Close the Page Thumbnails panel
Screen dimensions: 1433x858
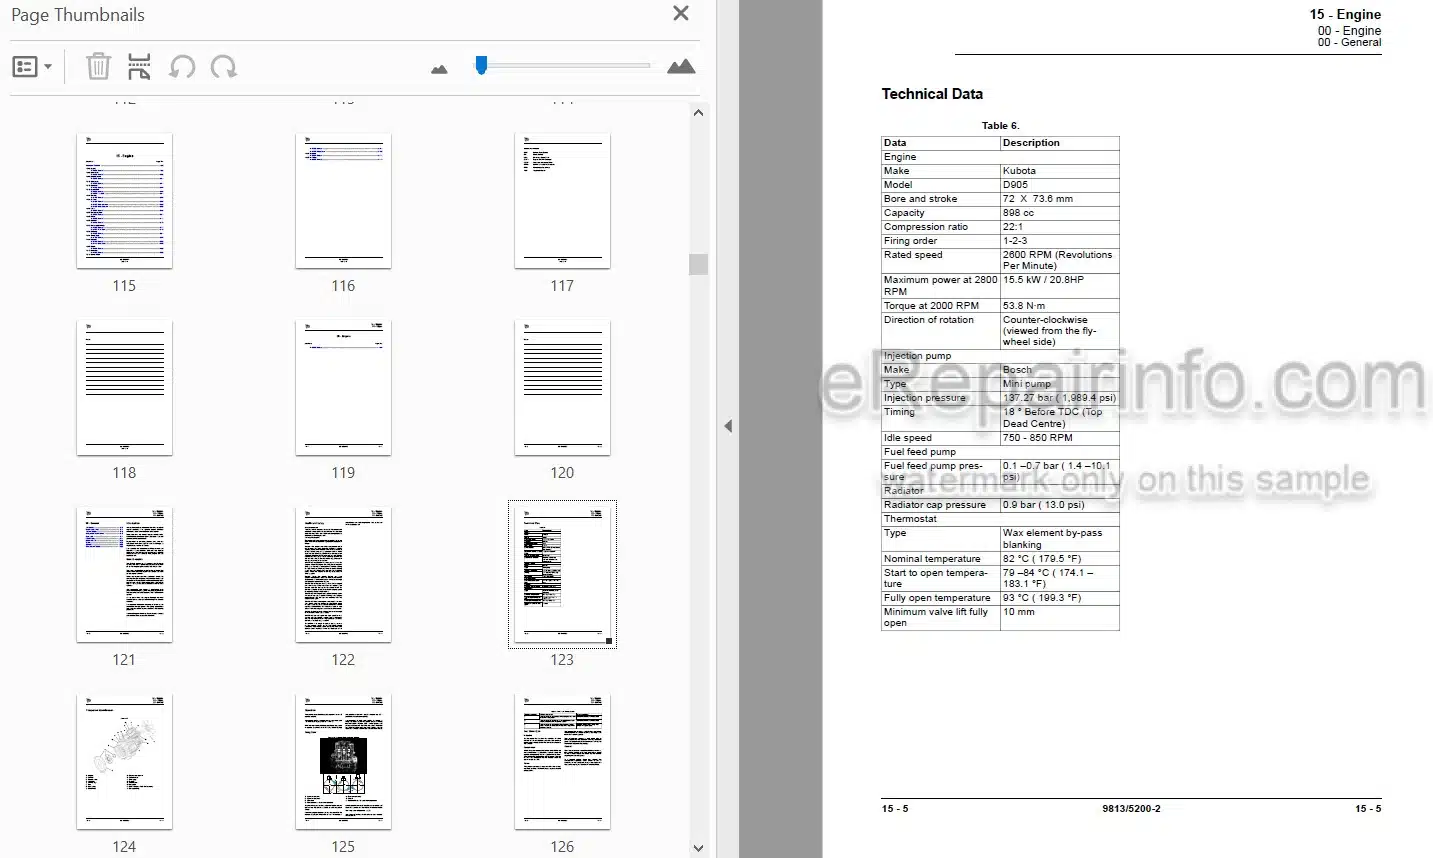coord(681,13)
